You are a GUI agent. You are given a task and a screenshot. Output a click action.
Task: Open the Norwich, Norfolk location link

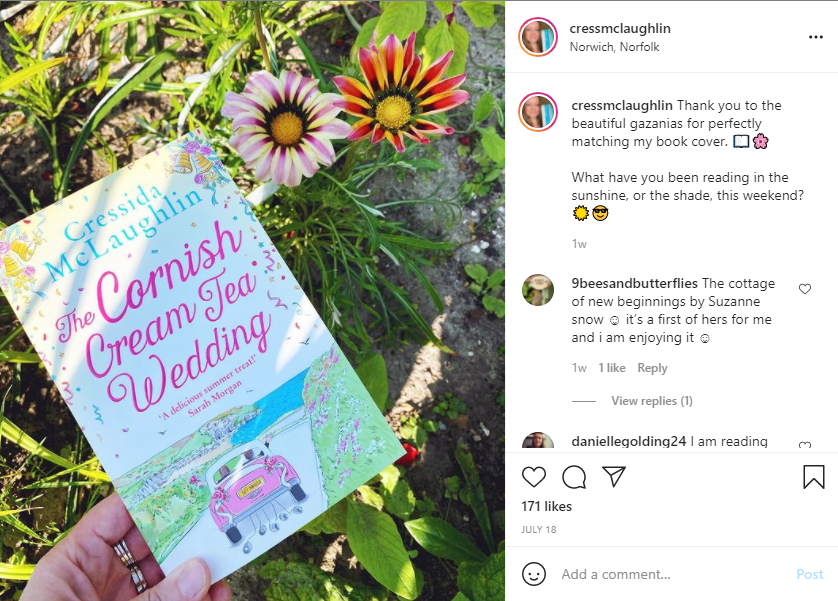click(x=614, y=47)
